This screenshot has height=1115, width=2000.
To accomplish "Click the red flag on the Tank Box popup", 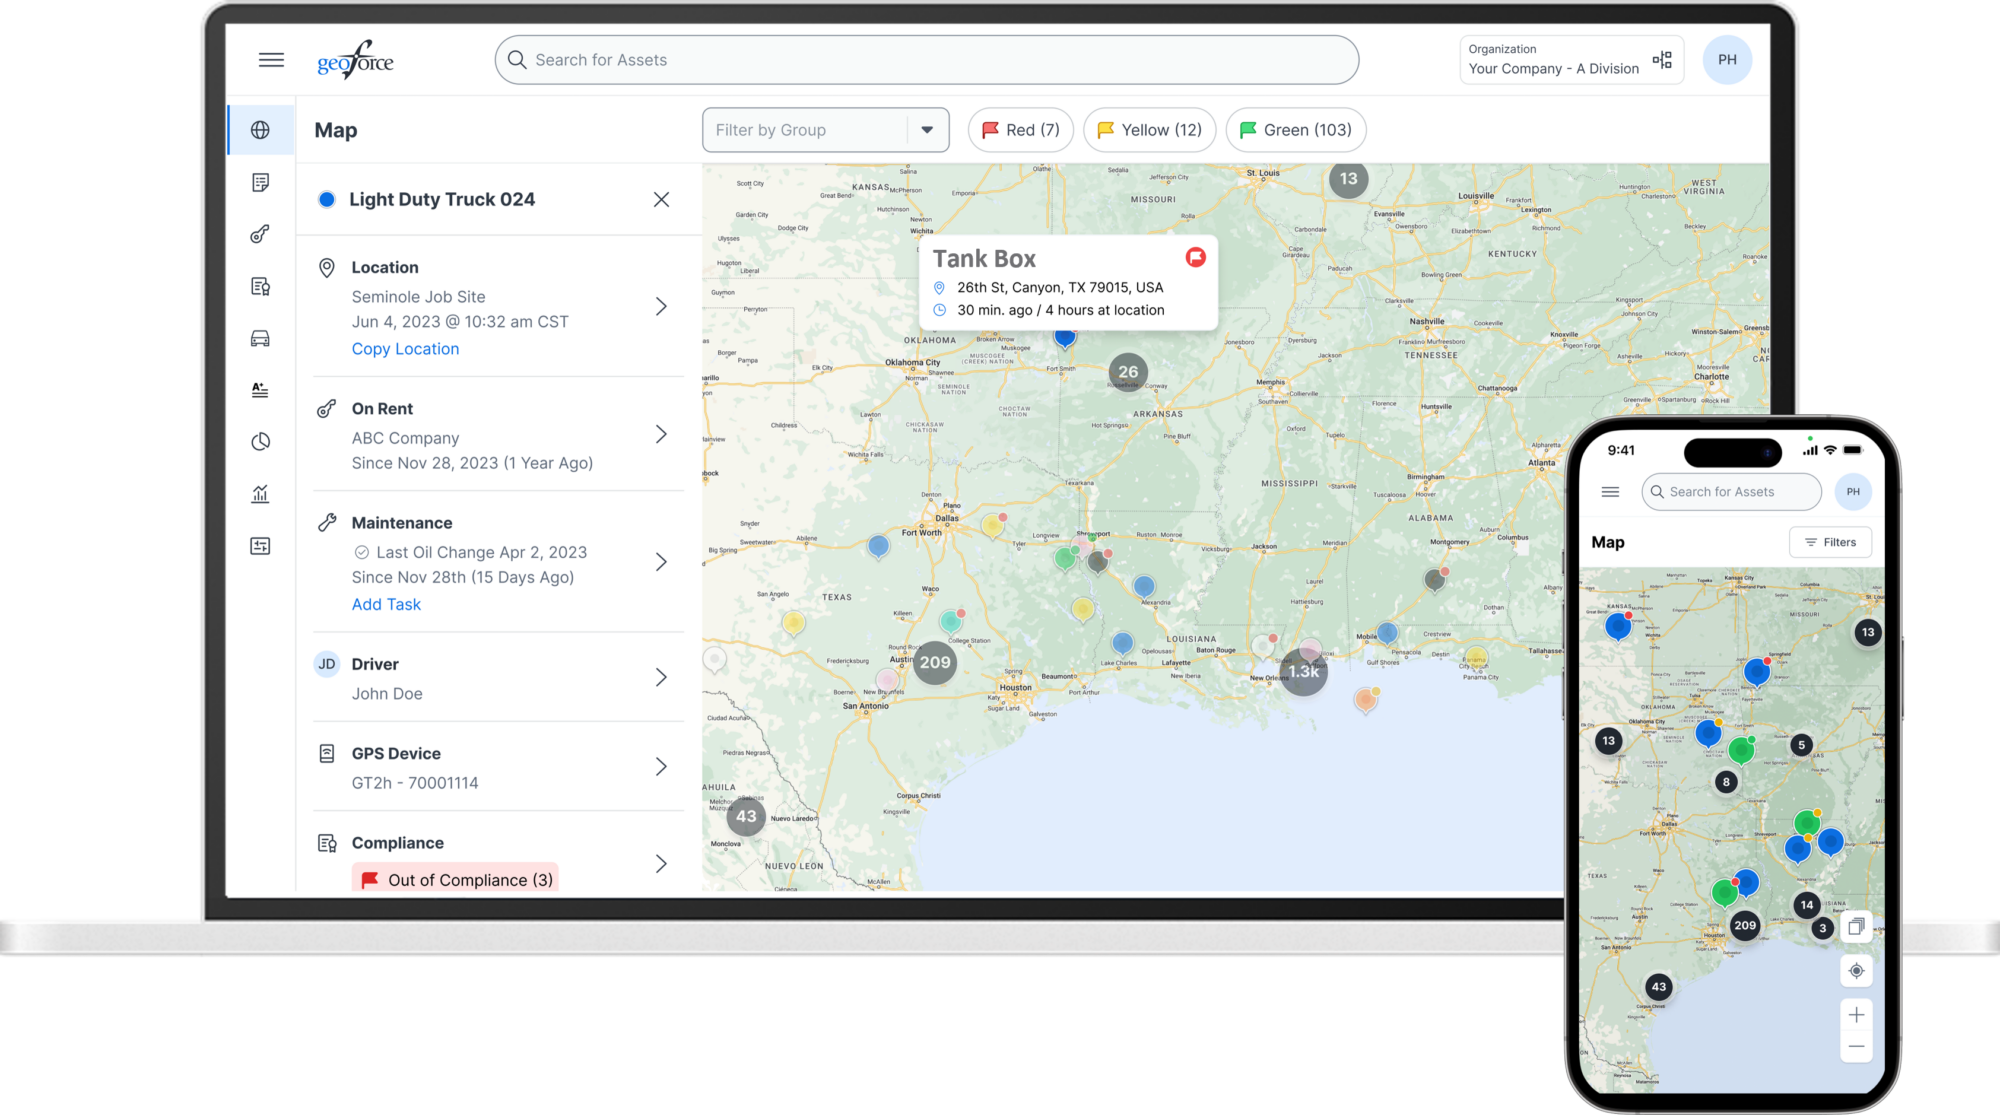I will click(x=1194, y=256).
